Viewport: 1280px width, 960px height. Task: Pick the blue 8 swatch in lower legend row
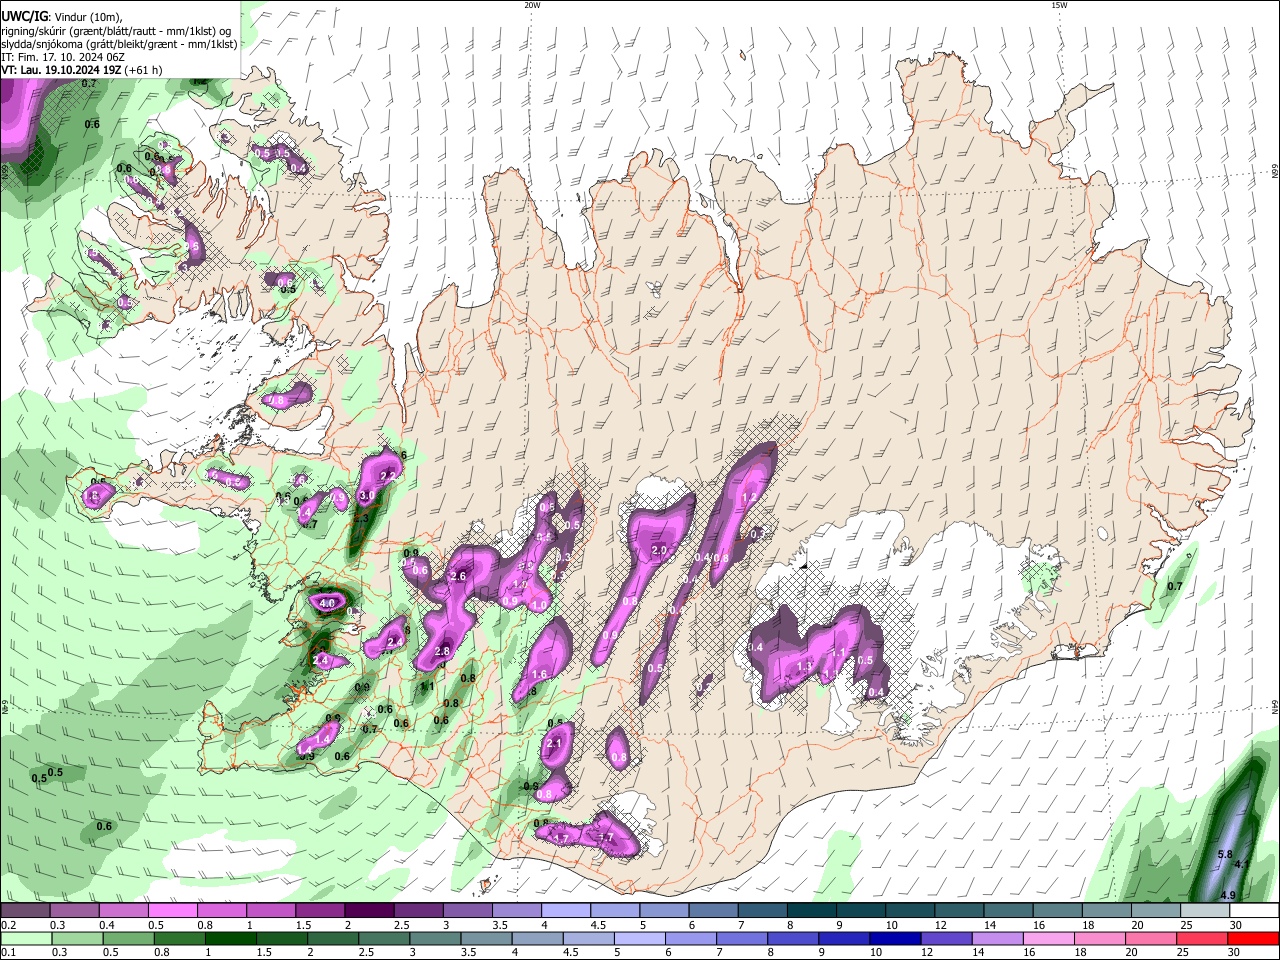pyautogui.click(x=793, y=939)
